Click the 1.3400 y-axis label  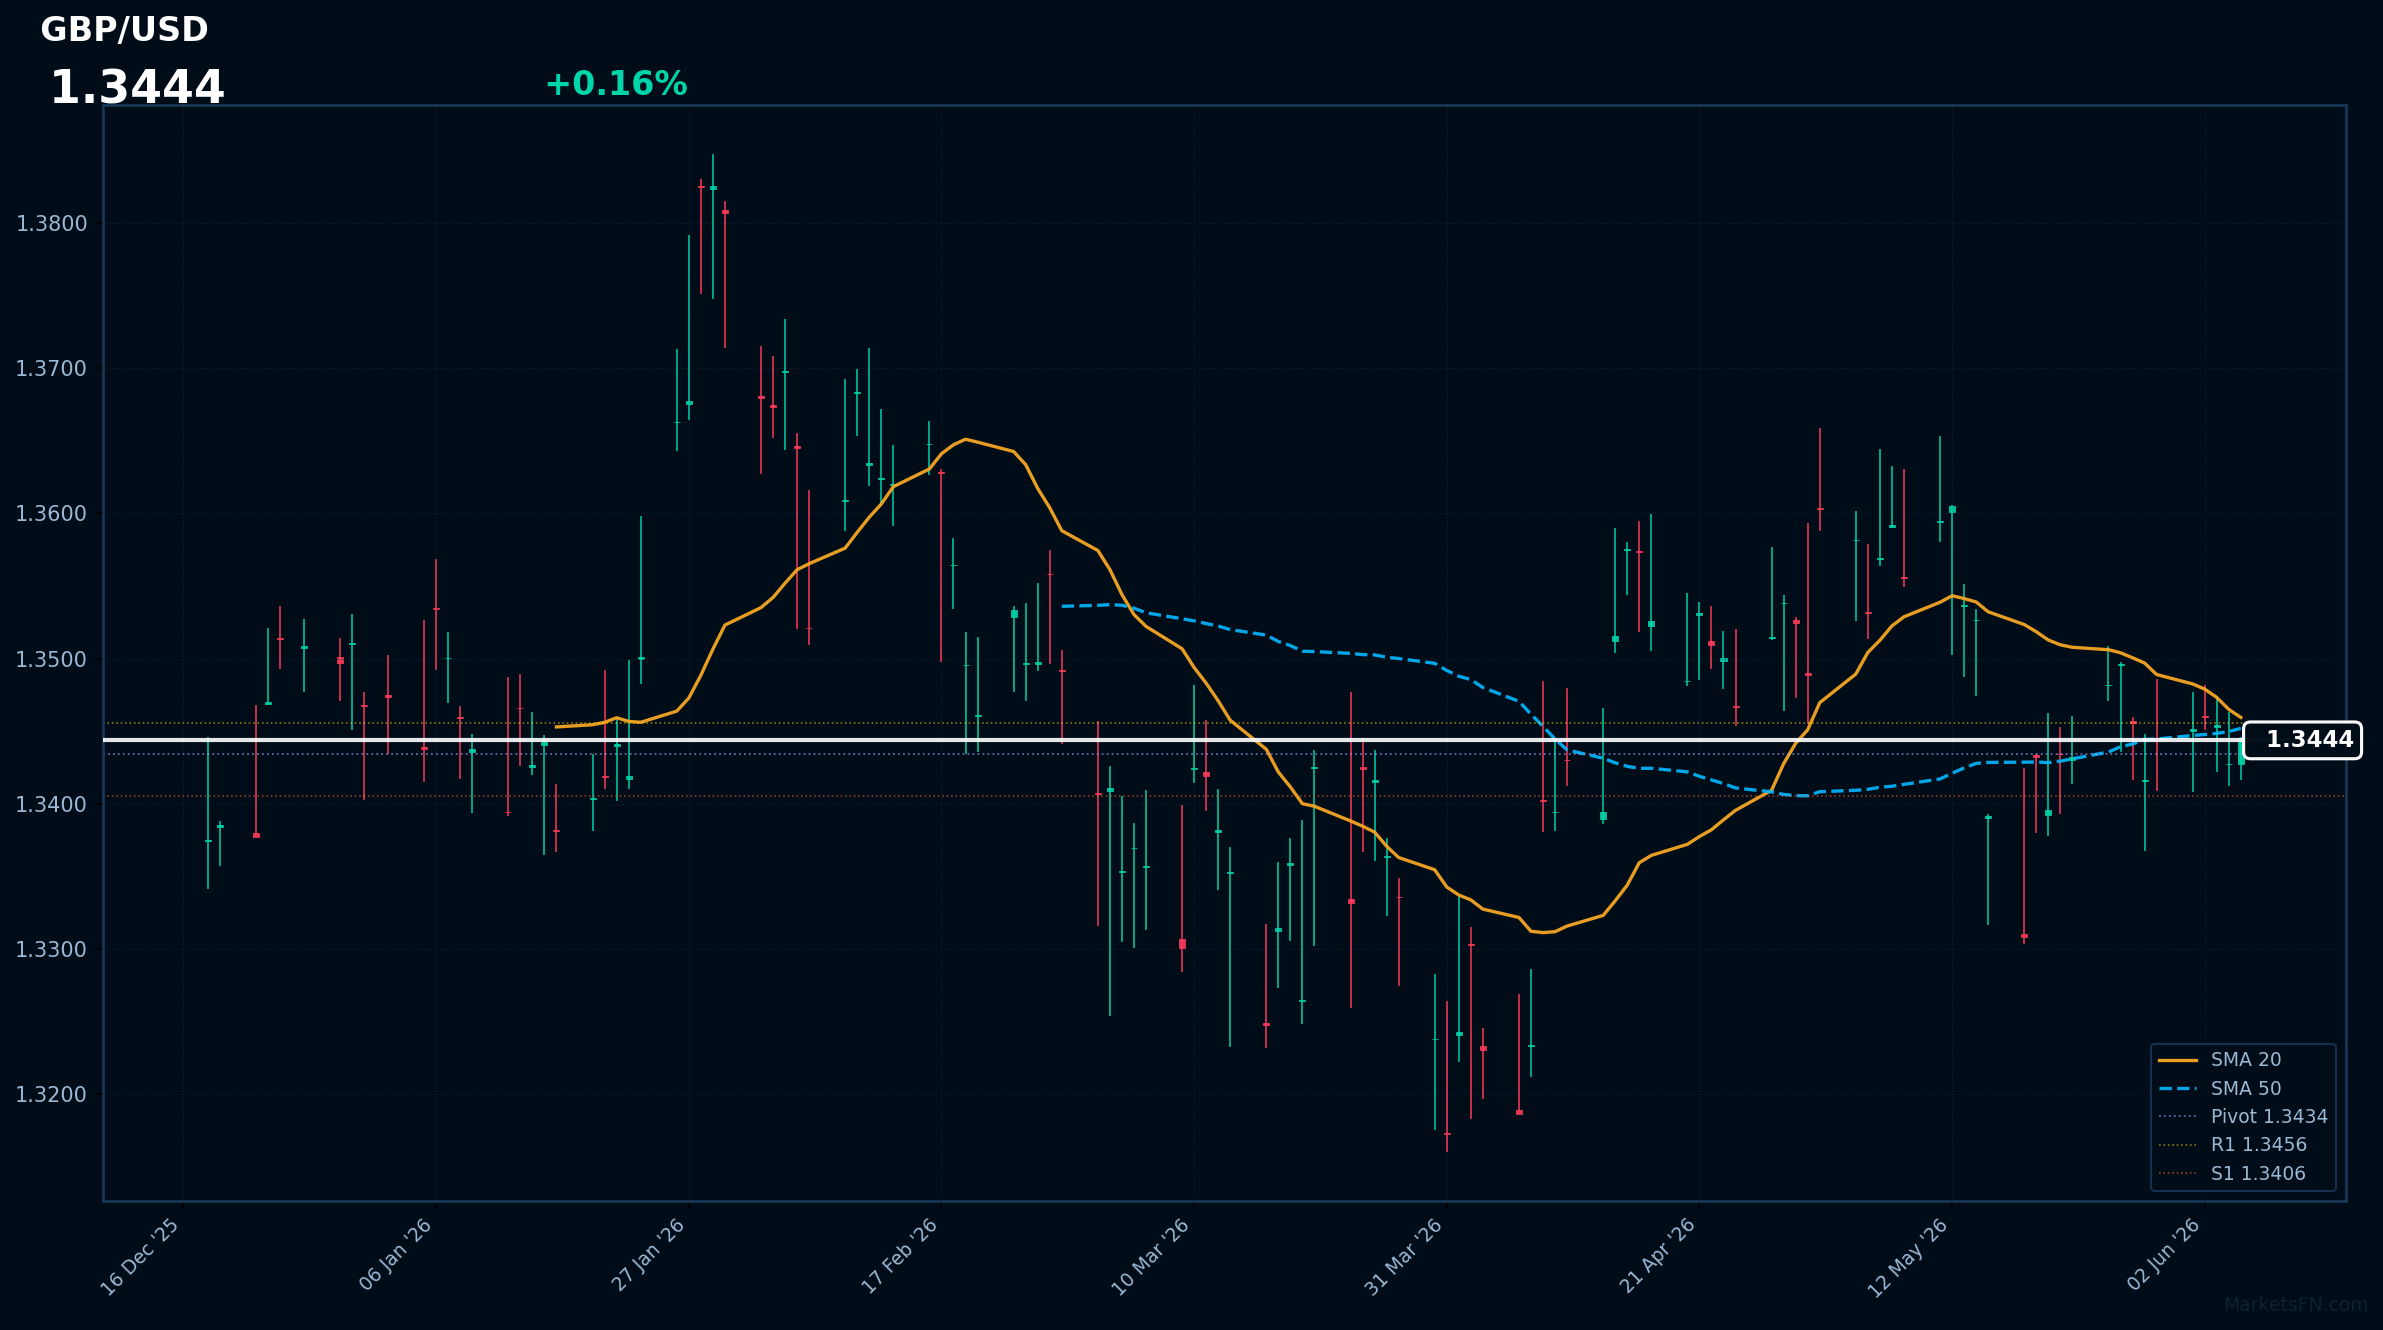[52, 804]
